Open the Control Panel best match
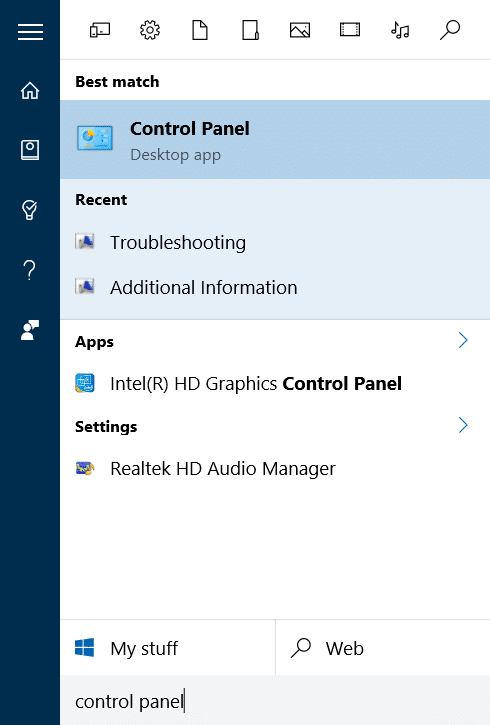490x725 pixels. (275, 140)
